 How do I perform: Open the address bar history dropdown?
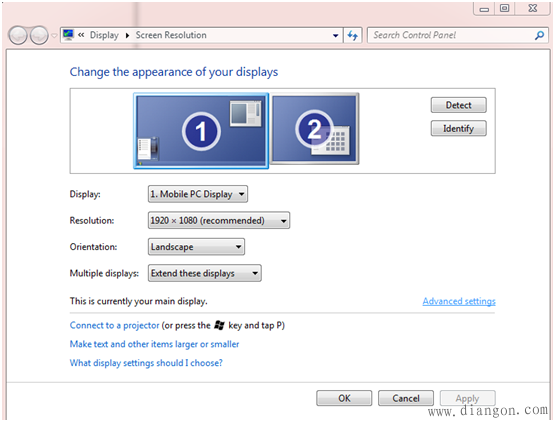[x=335, y=36]
